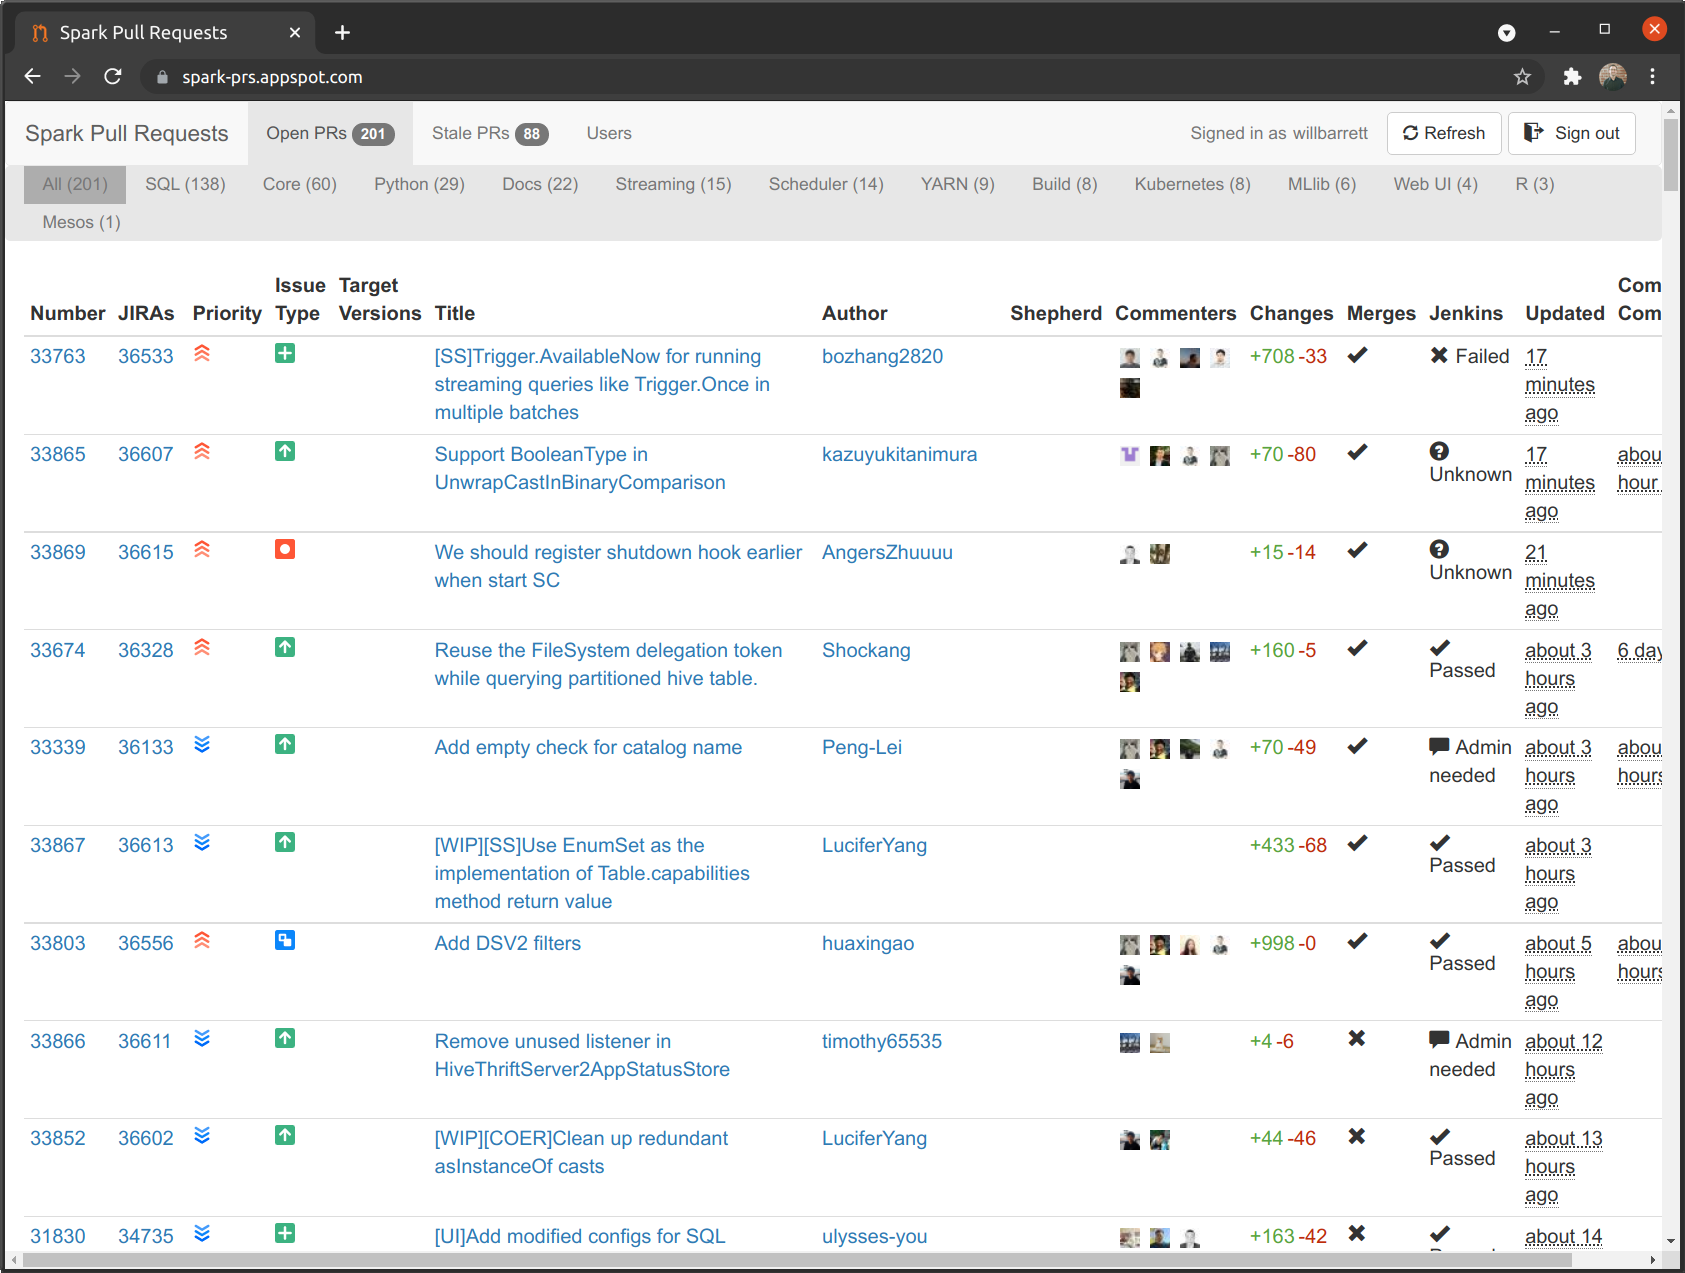
Task: Click first commenter avatar for PR 33763
Action: [1130, 358]
